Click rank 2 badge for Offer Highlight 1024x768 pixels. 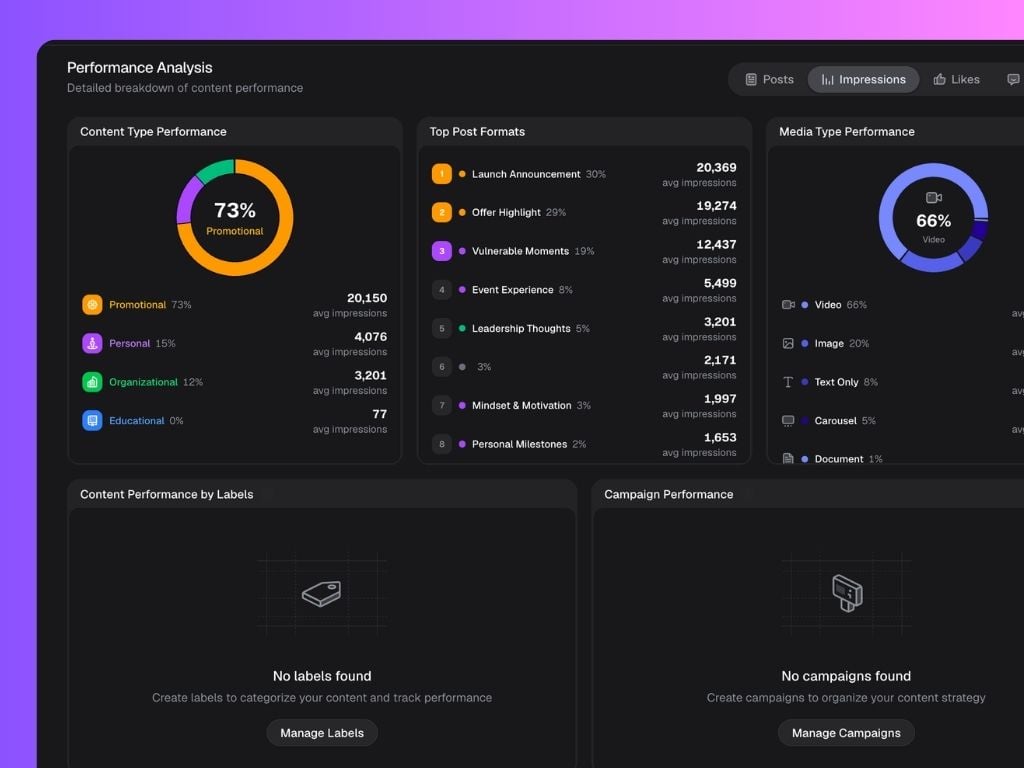pos(441,213)
